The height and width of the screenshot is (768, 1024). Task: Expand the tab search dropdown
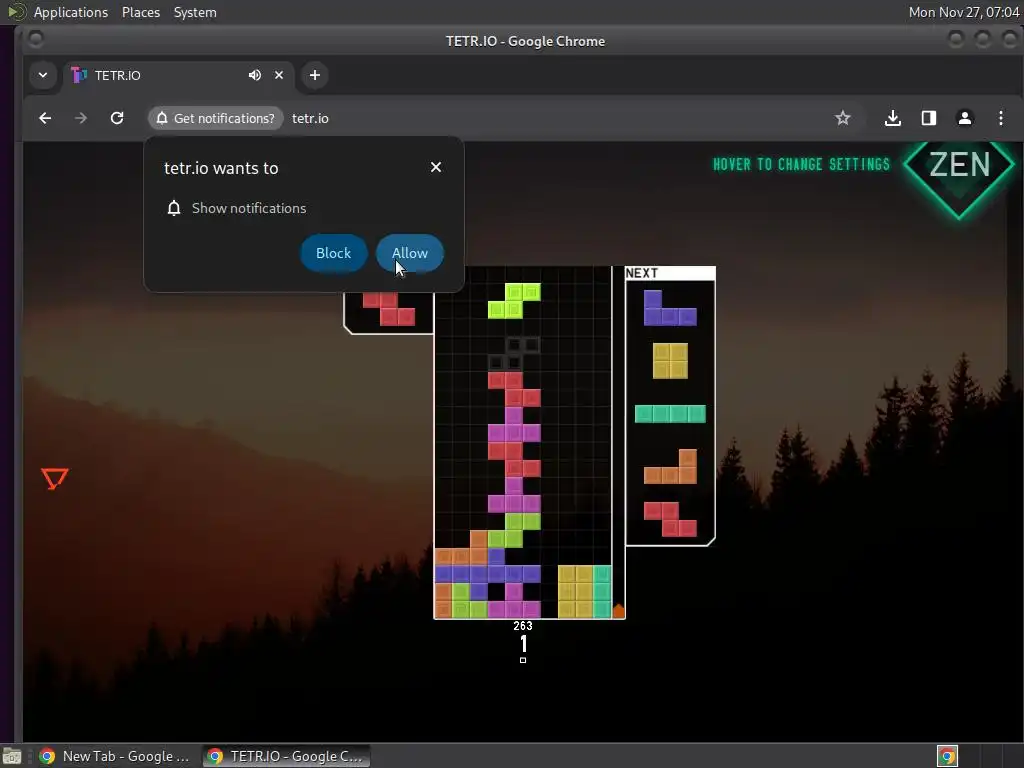pyautogui.click(x=43, y=75)
